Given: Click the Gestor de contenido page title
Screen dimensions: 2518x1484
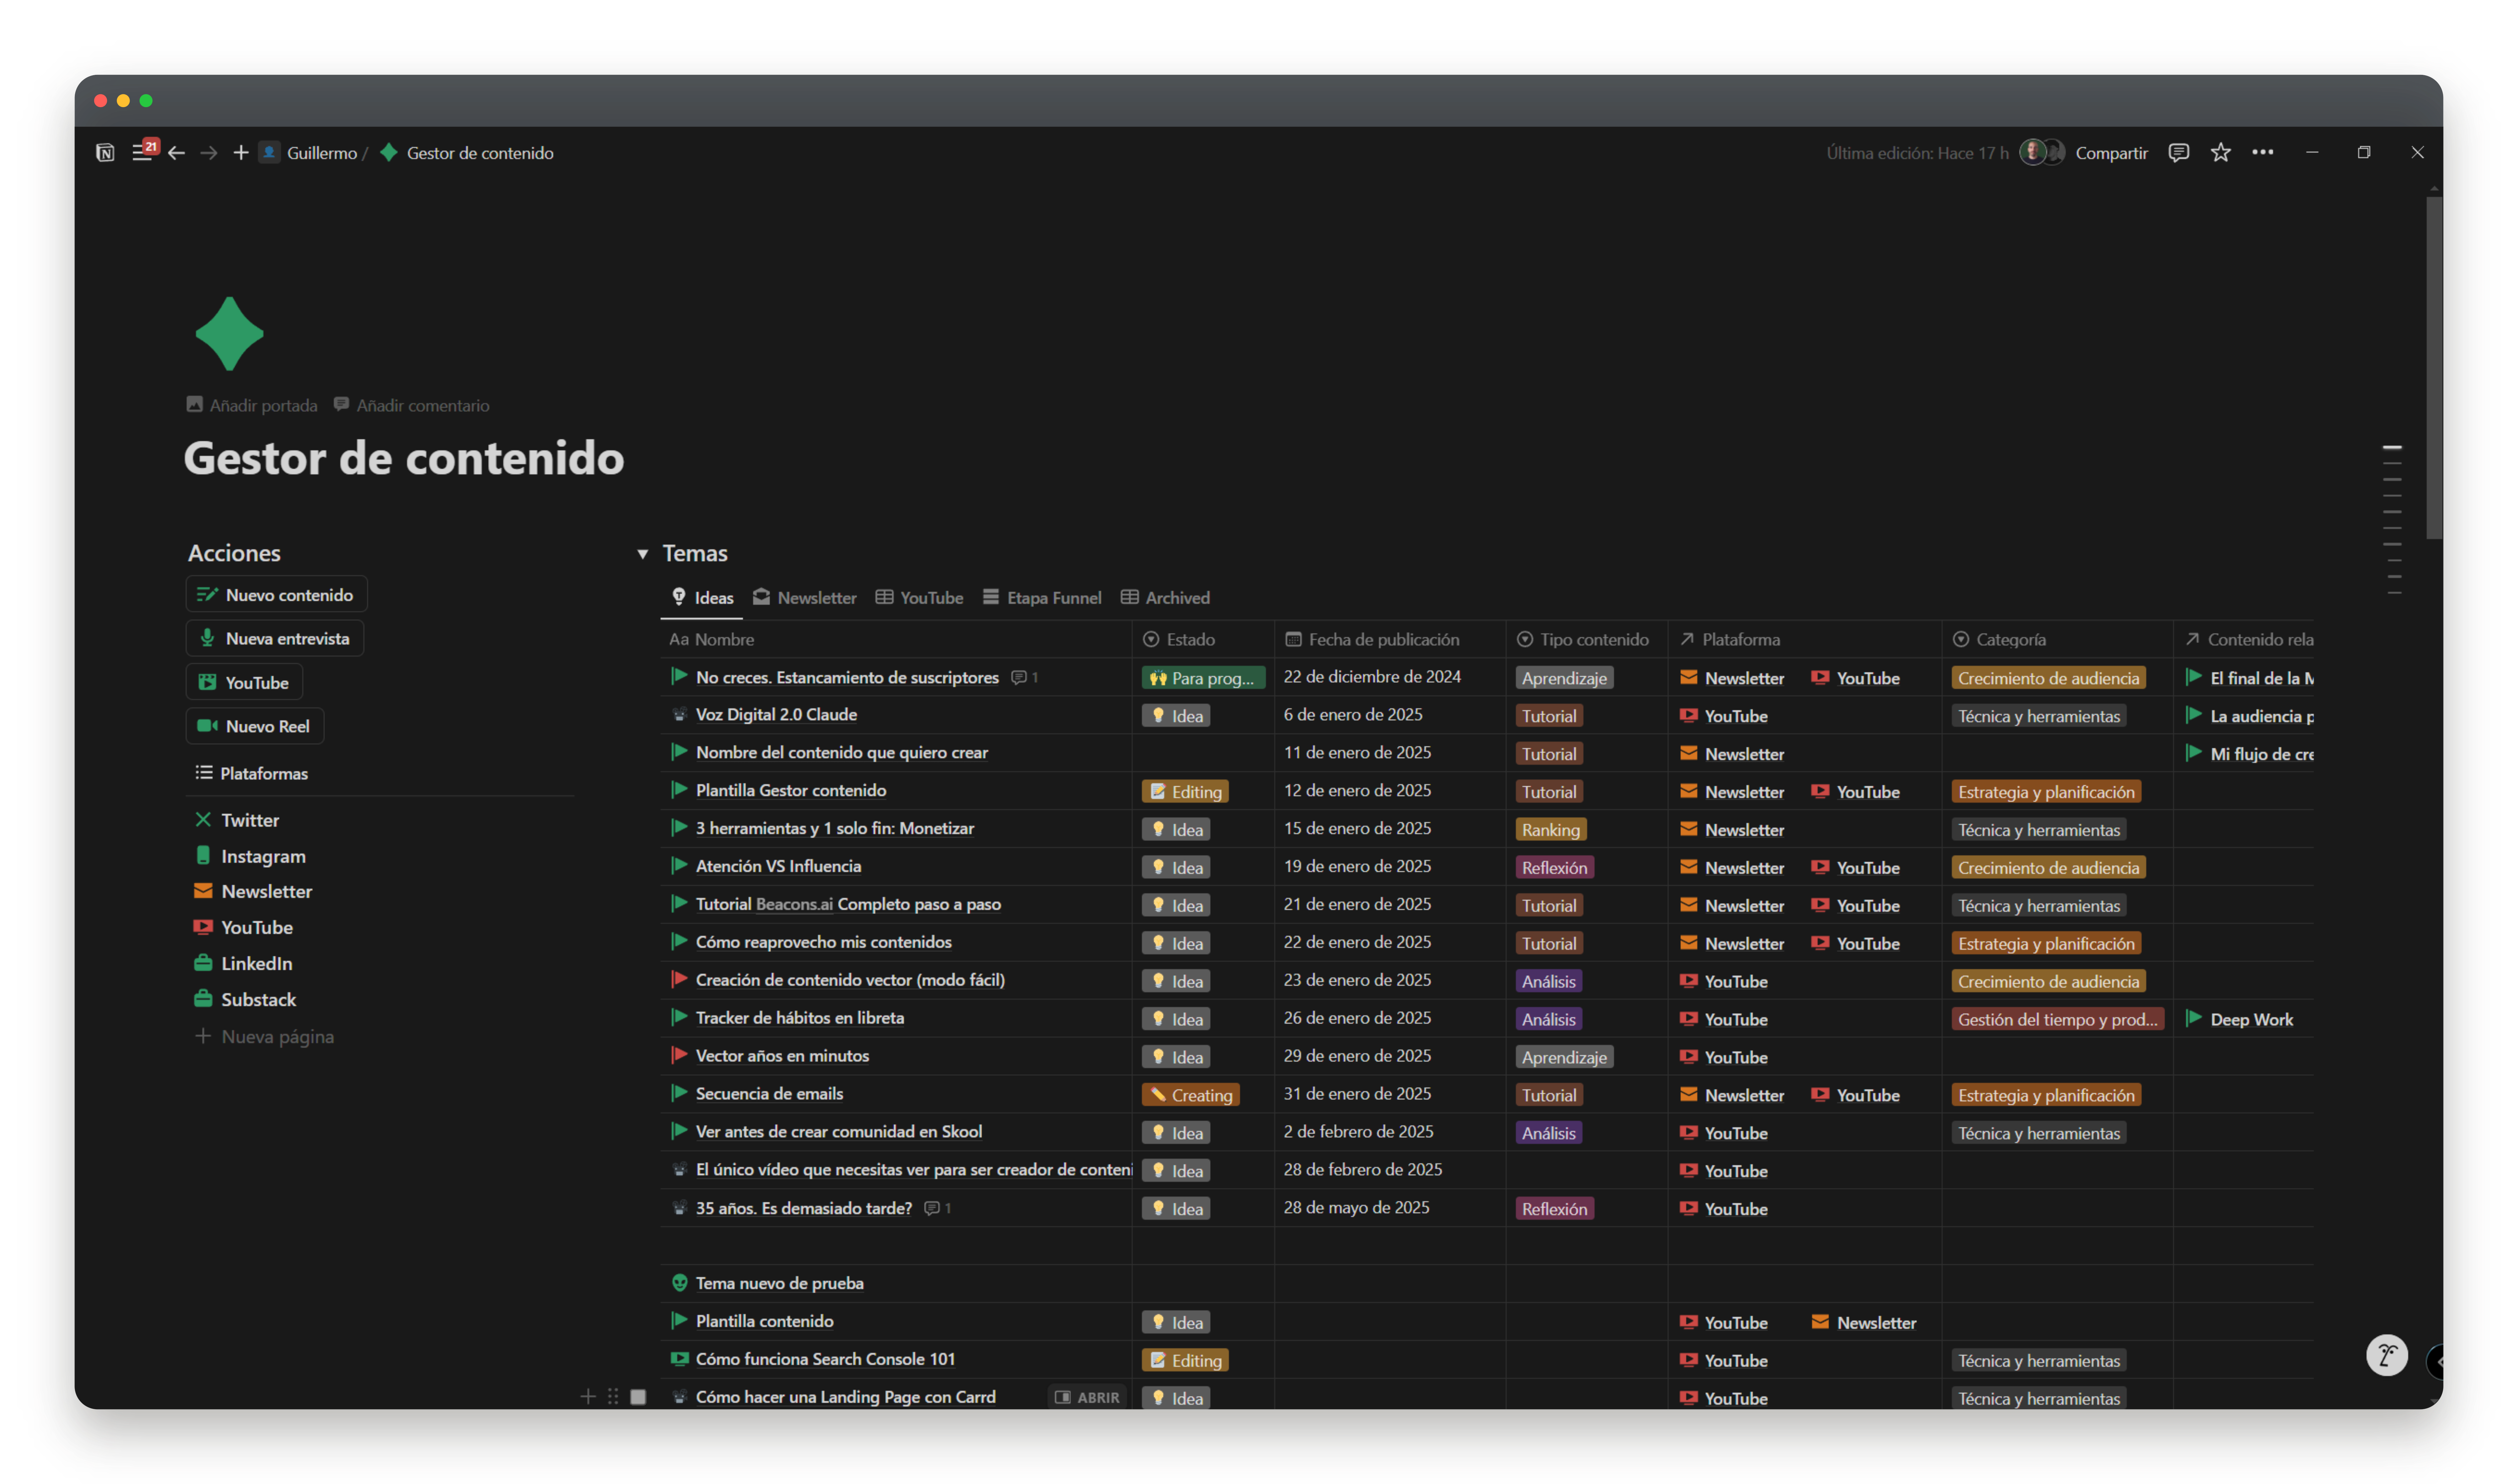Looking at the screenshot, I should 404,459.
